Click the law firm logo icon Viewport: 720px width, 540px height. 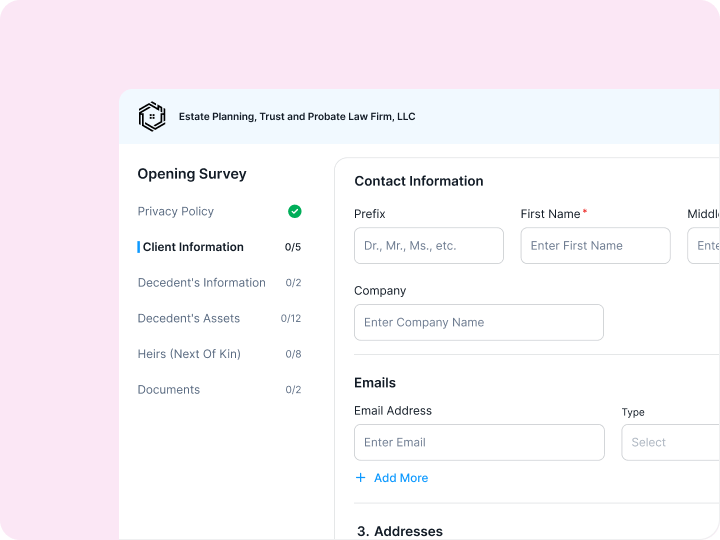click(x=152, y=116)
